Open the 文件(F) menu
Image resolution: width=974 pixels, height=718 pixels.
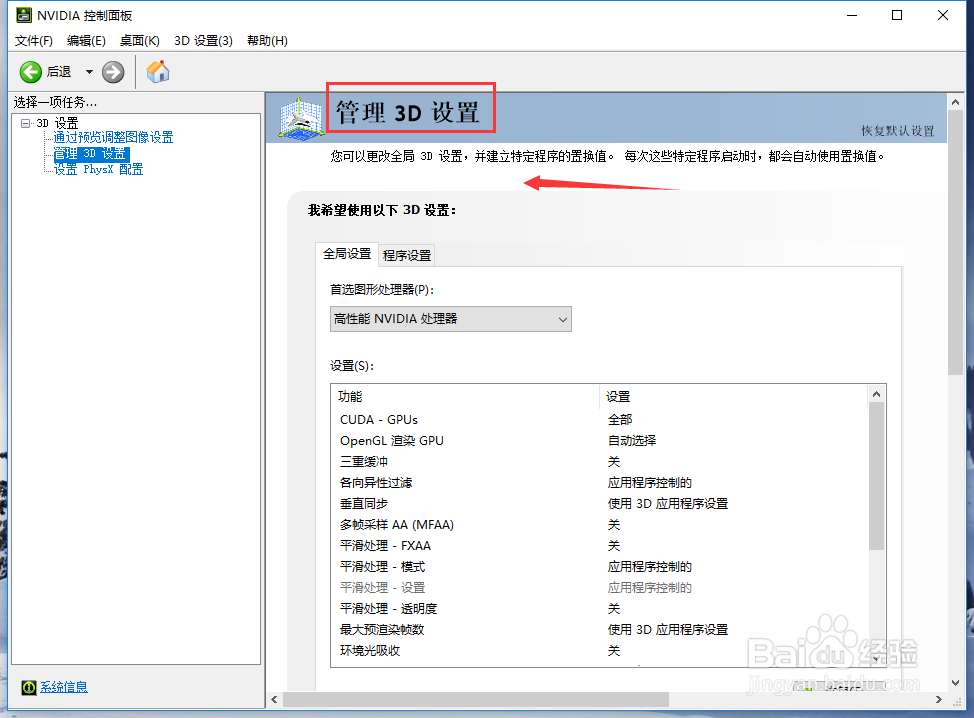coord(34,40)
